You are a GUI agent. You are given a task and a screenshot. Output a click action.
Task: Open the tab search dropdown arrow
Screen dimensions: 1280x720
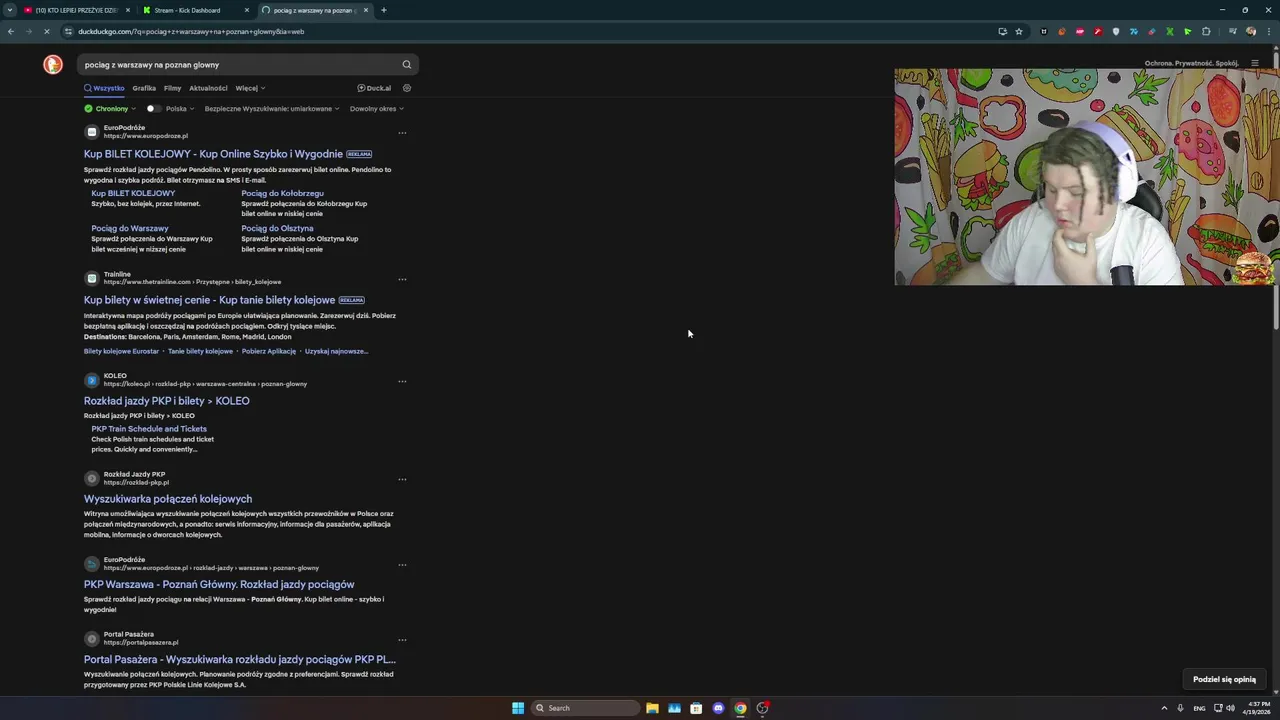point(10,10)
